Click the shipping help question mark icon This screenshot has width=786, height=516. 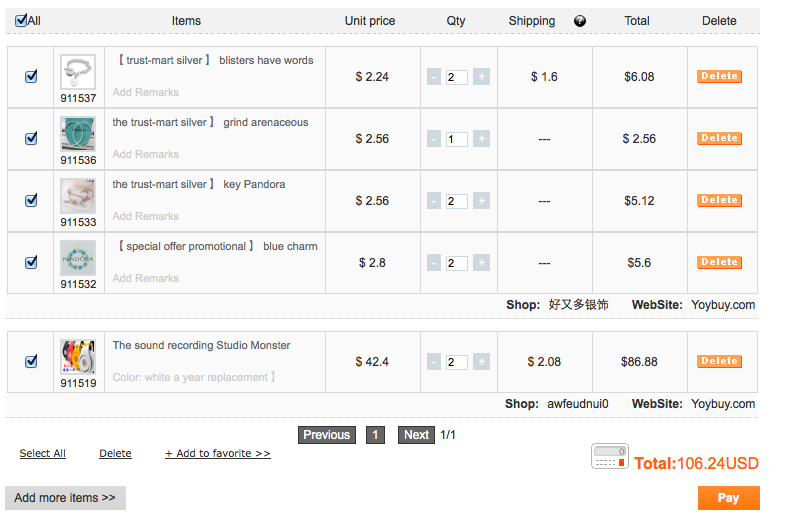[580, 21]
